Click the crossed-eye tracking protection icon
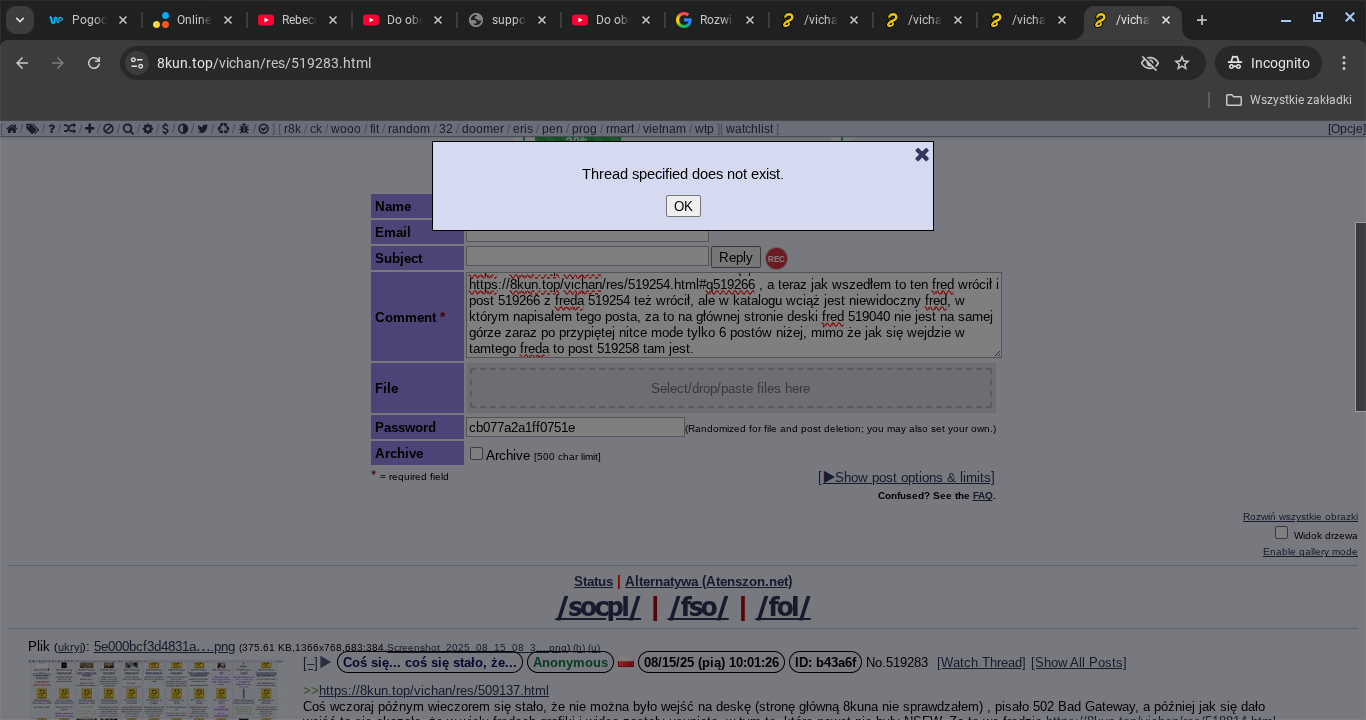Viewport: 1366px width, 720px height. click(x=1150, y=63)
